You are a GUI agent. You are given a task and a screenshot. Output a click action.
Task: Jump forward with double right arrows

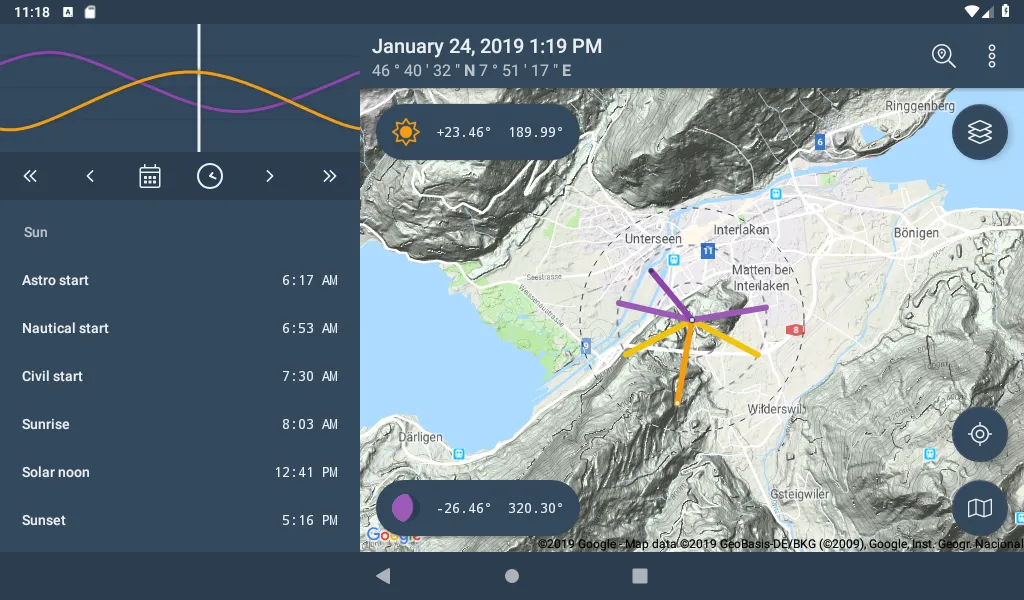tap(330, 177)
